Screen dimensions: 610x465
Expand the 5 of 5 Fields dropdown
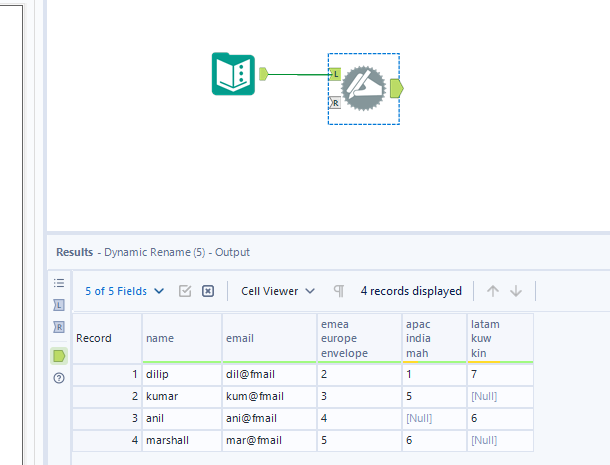click(x=125, y=291)
